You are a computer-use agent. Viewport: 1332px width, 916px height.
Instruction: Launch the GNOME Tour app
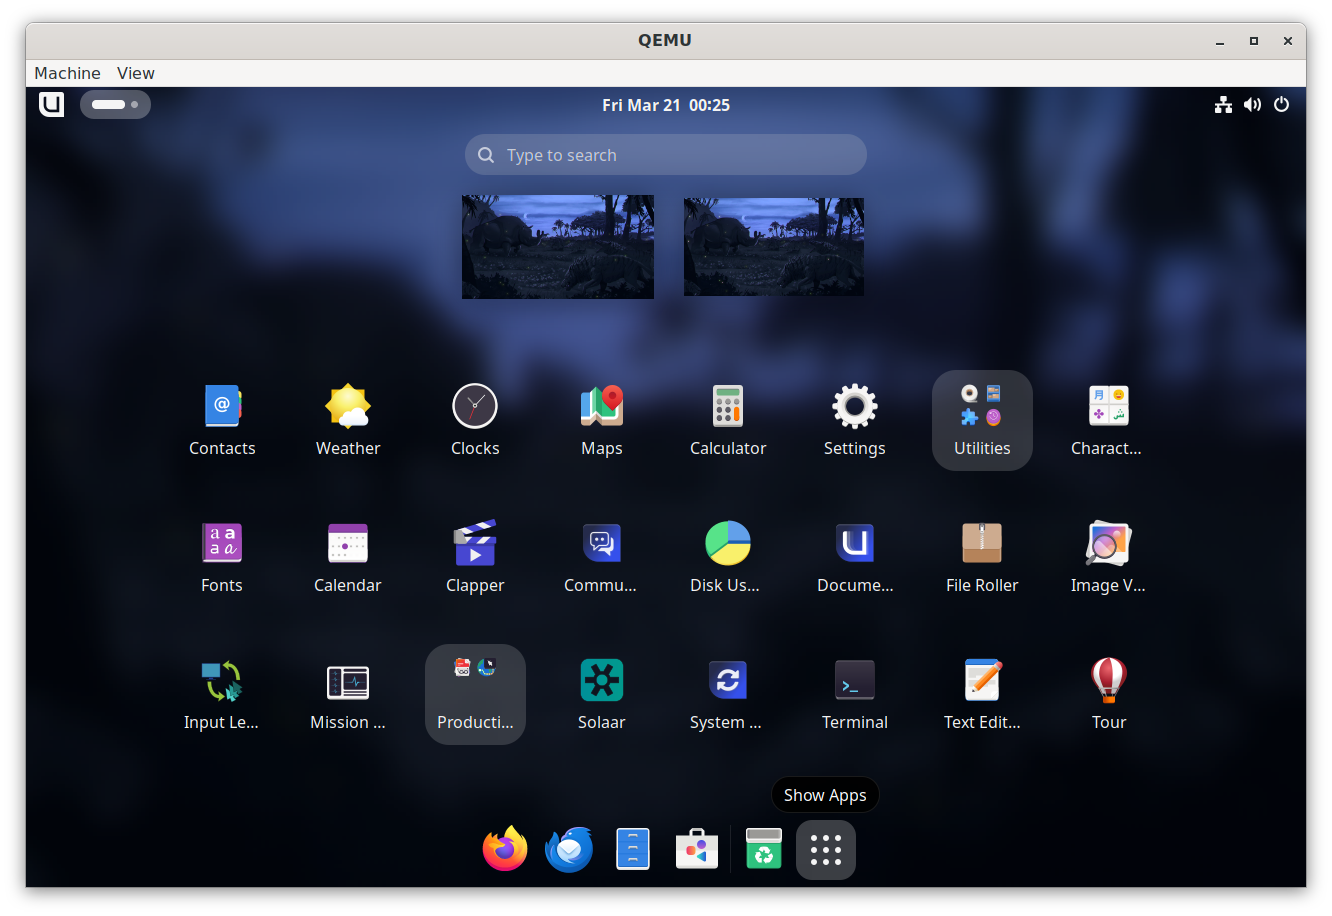(1108, 694)
